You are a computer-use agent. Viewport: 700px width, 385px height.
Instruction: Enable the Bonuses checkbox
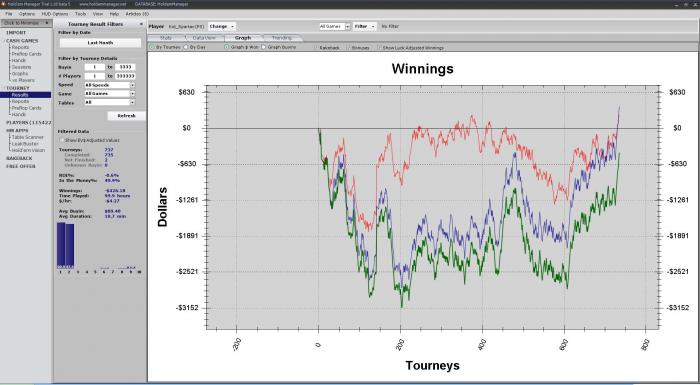pyautogui.click(x=349, y=47)
